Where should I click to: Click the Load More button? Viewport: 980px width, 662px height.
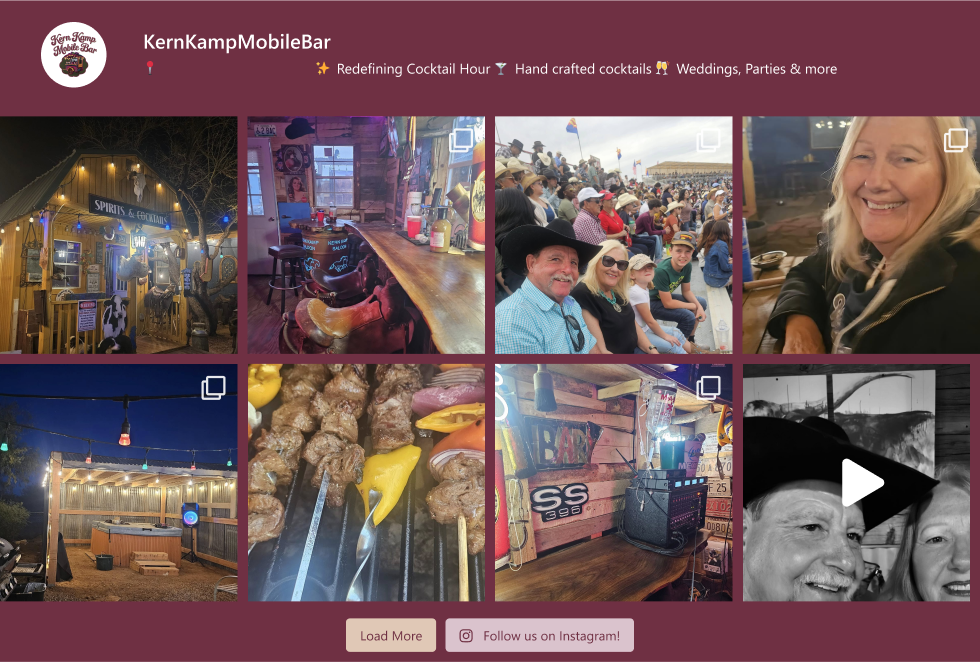pyautogui.click(x=391, y=636)
